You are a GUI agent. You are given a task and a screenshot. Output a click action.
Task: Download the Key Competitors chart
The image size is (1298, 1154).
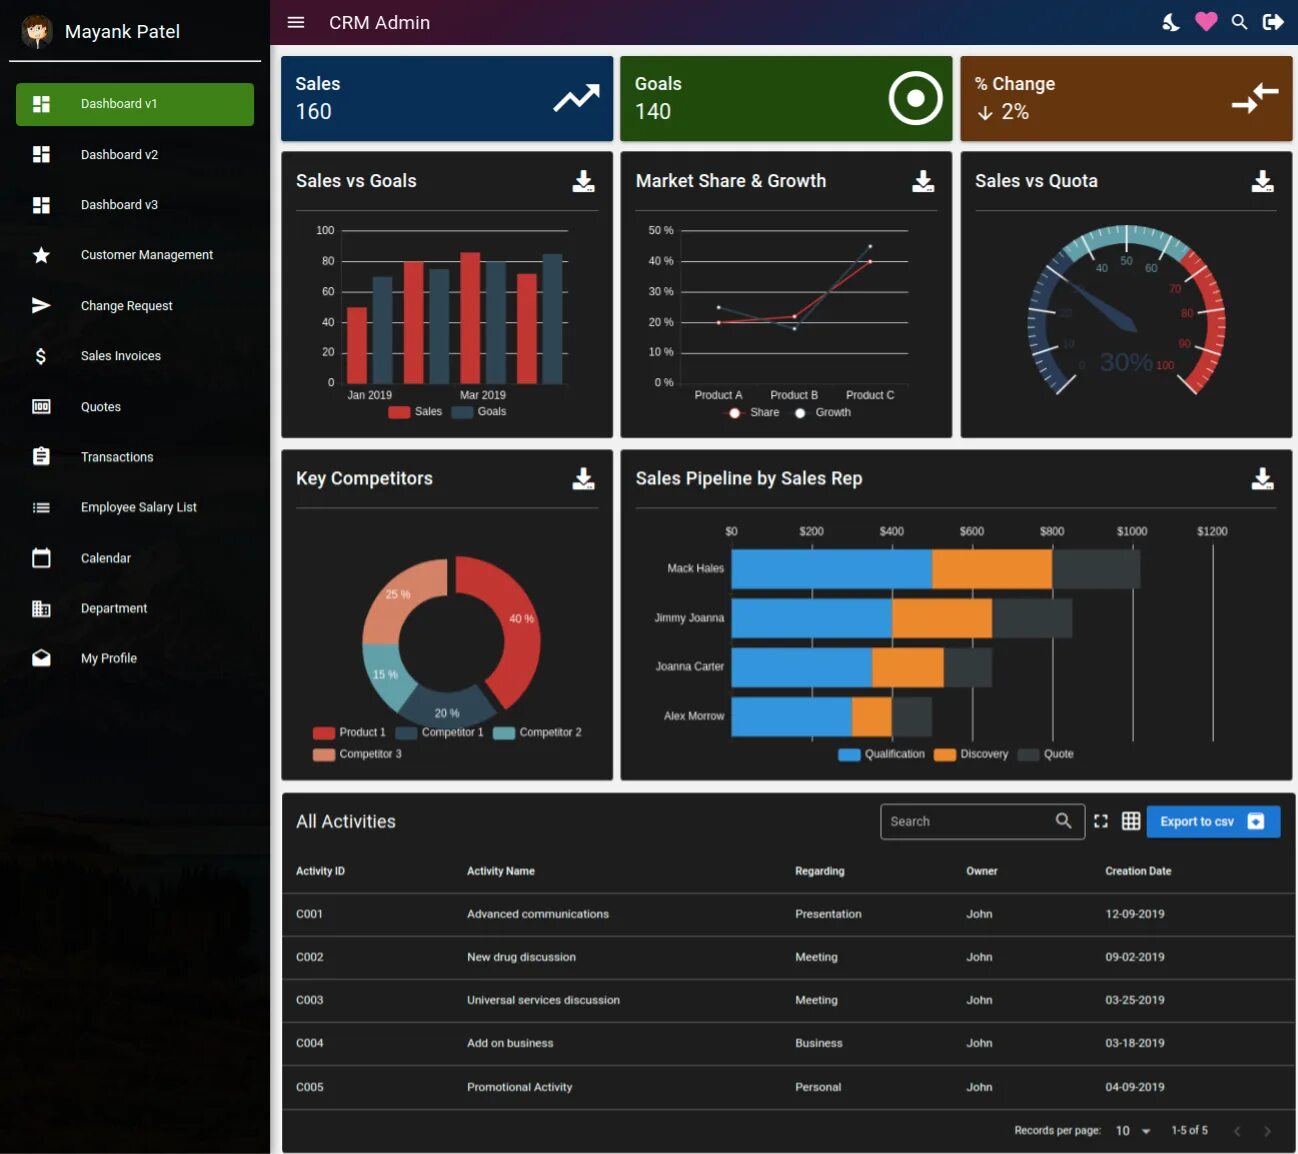pos(583,479)
